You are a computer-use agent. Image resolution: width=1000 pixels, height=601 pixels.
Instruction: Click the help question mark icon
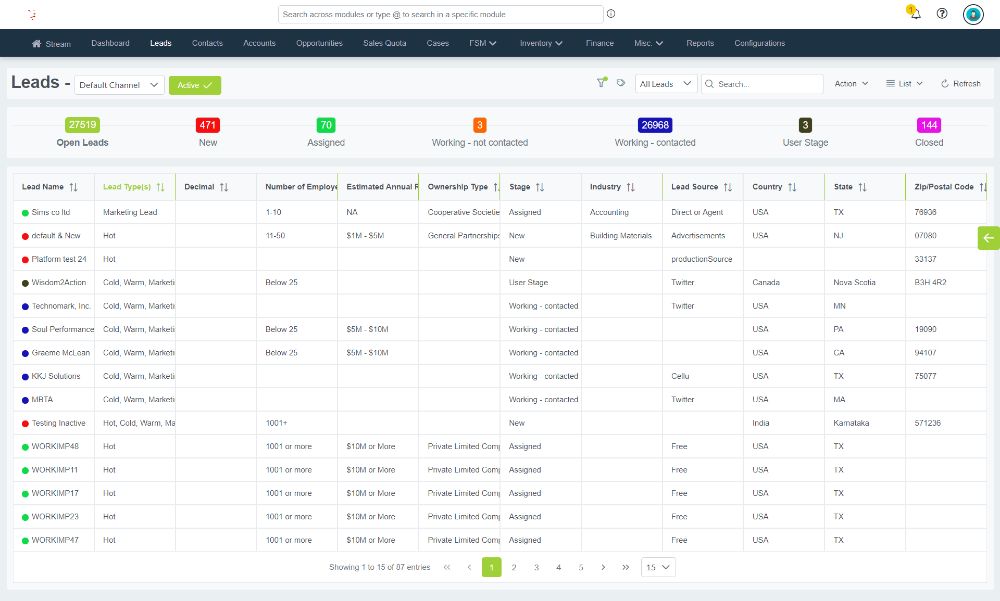click(x=942, y=14)
